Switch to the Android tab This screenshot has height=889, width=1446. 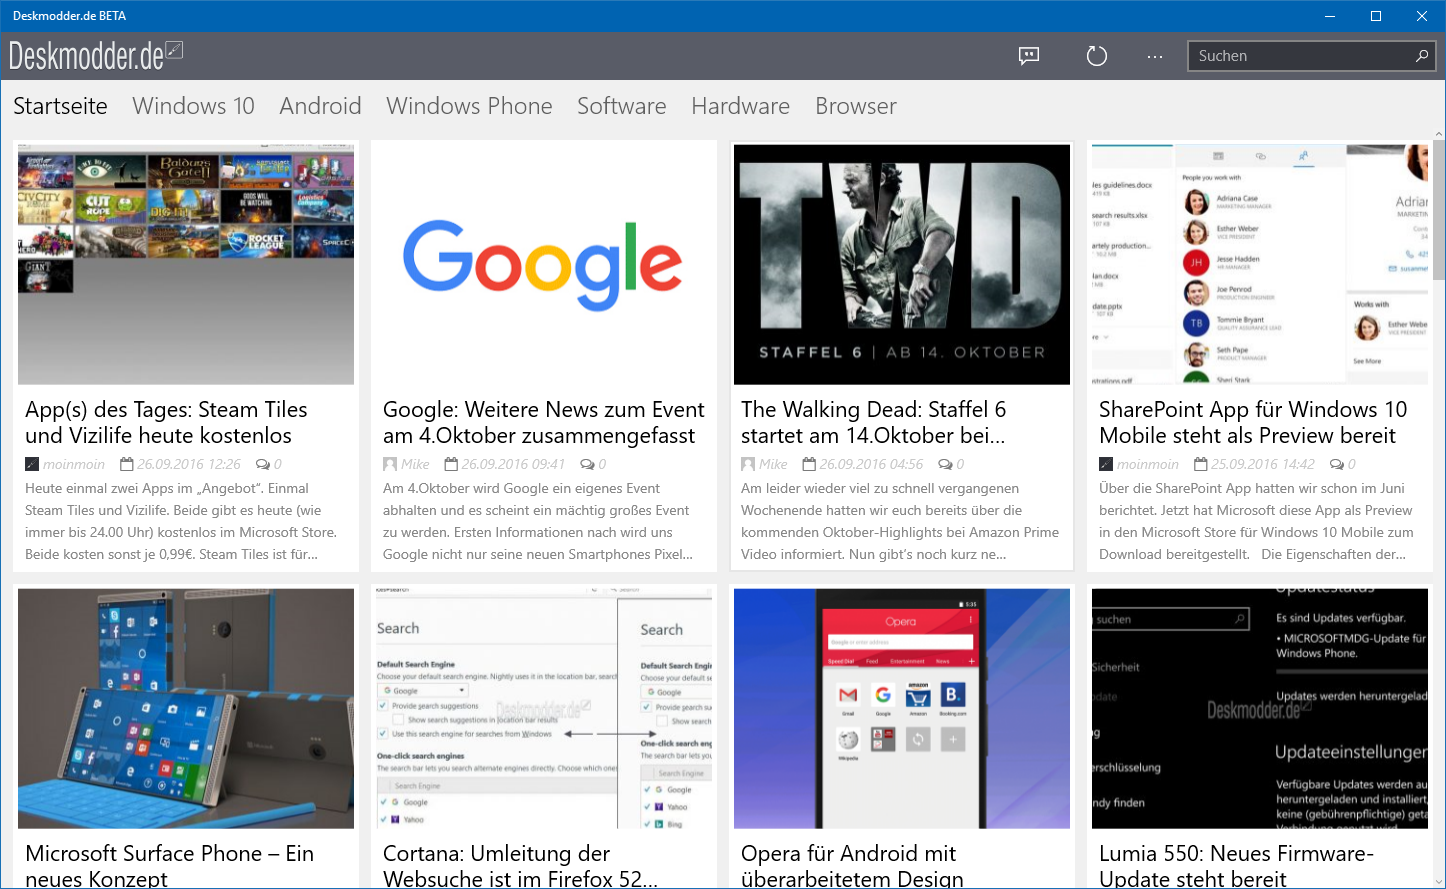[320, 106]
